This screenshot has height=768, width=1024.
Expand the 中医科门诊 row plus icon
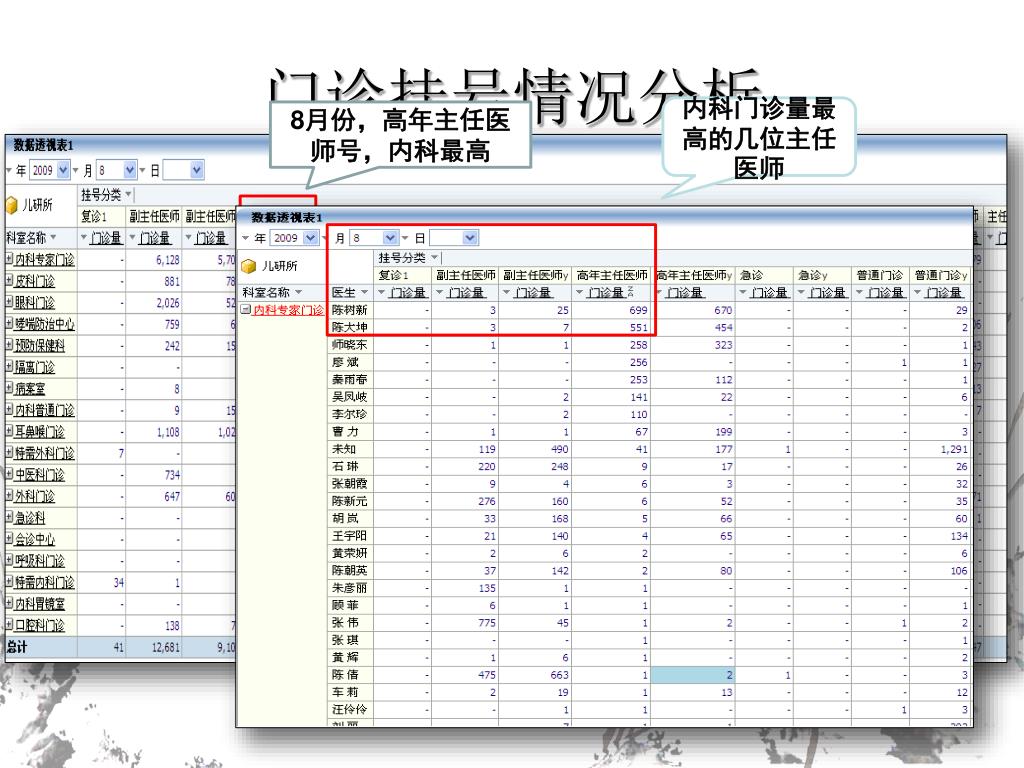click(9, 475)
